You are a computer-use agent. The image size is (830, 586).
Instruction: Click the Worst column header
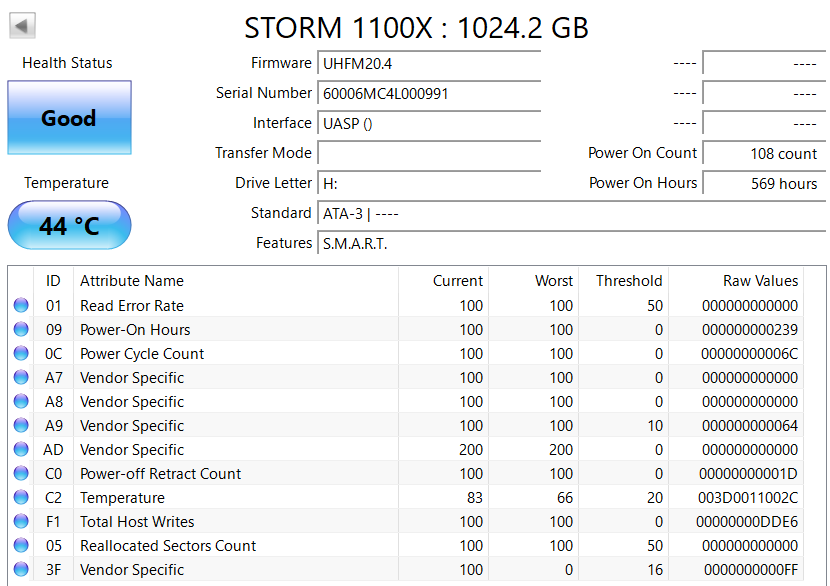(554, 281)
